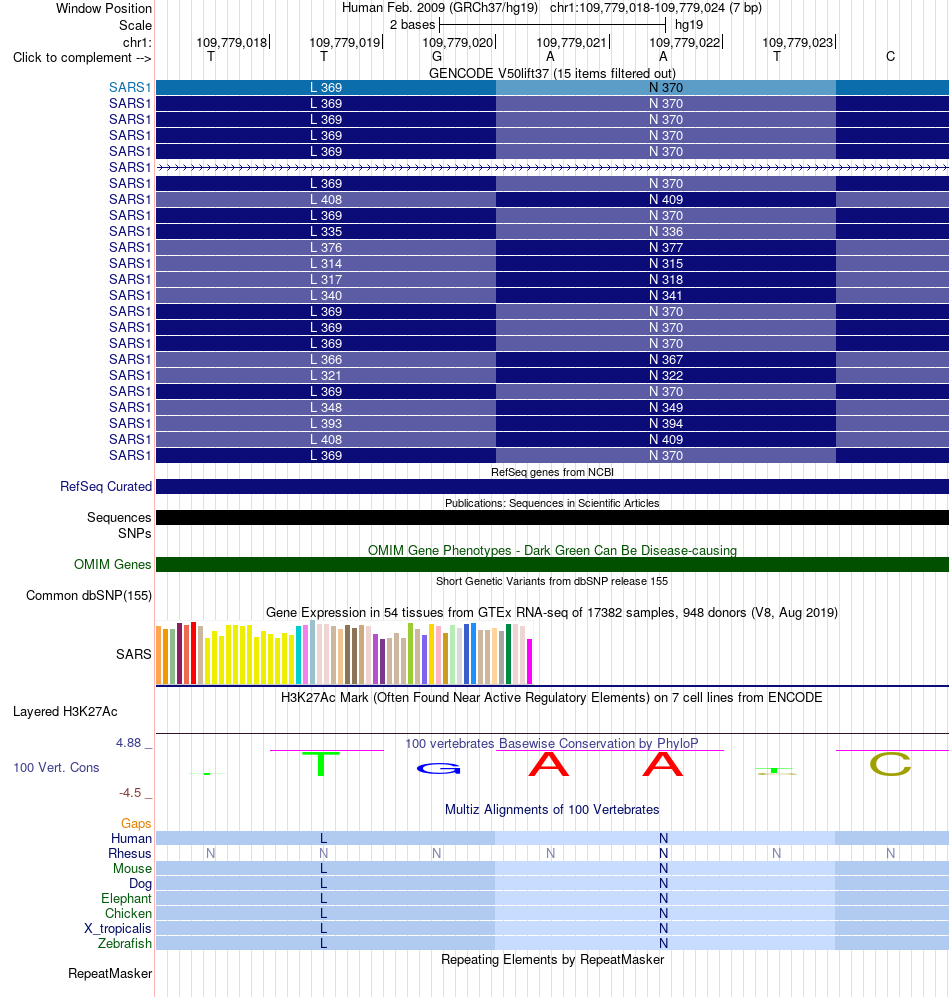This screenshot has width=950, height=997.
Task: Click the 'RefSeq genes from NCBI' track title
Action: pos(552,472)
